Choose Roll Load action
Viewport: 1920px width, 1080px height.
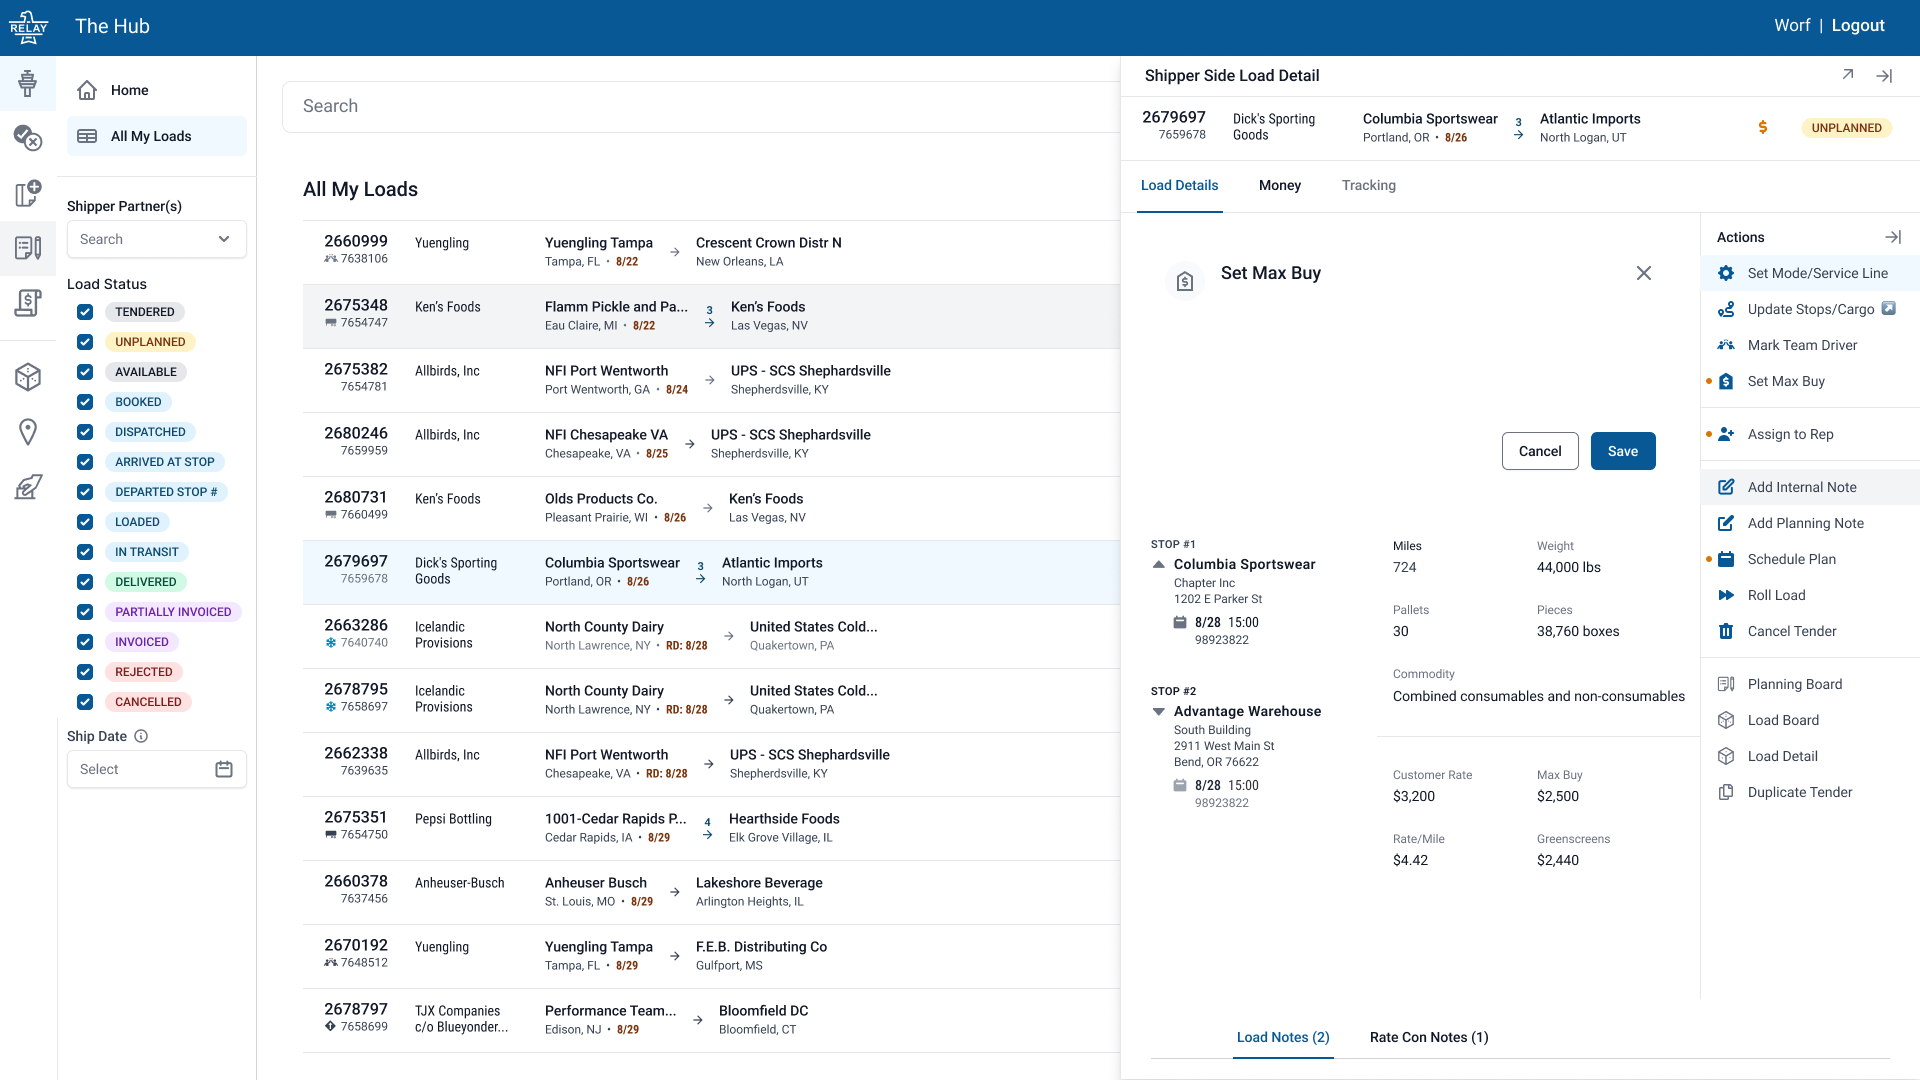point(1810,595)
